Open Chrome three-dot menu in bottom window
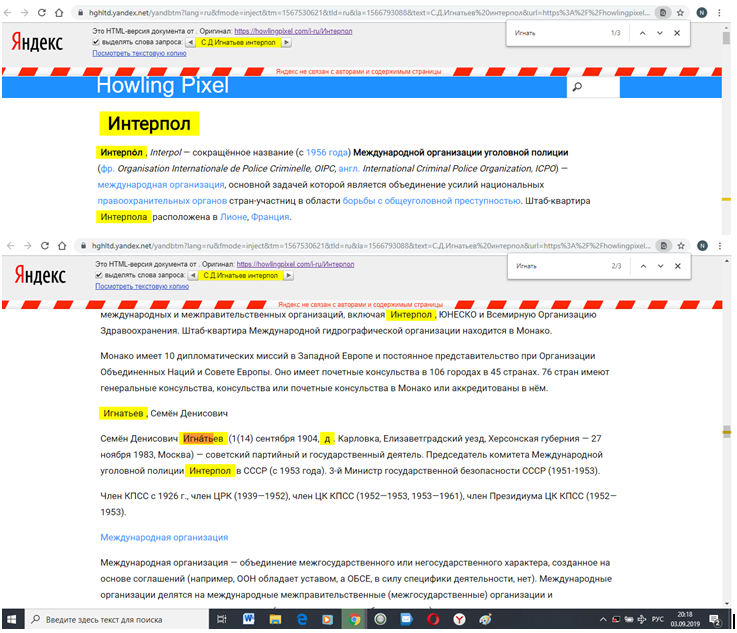The image size is (737, 633). pyautogui.click(x=720, y=245)
